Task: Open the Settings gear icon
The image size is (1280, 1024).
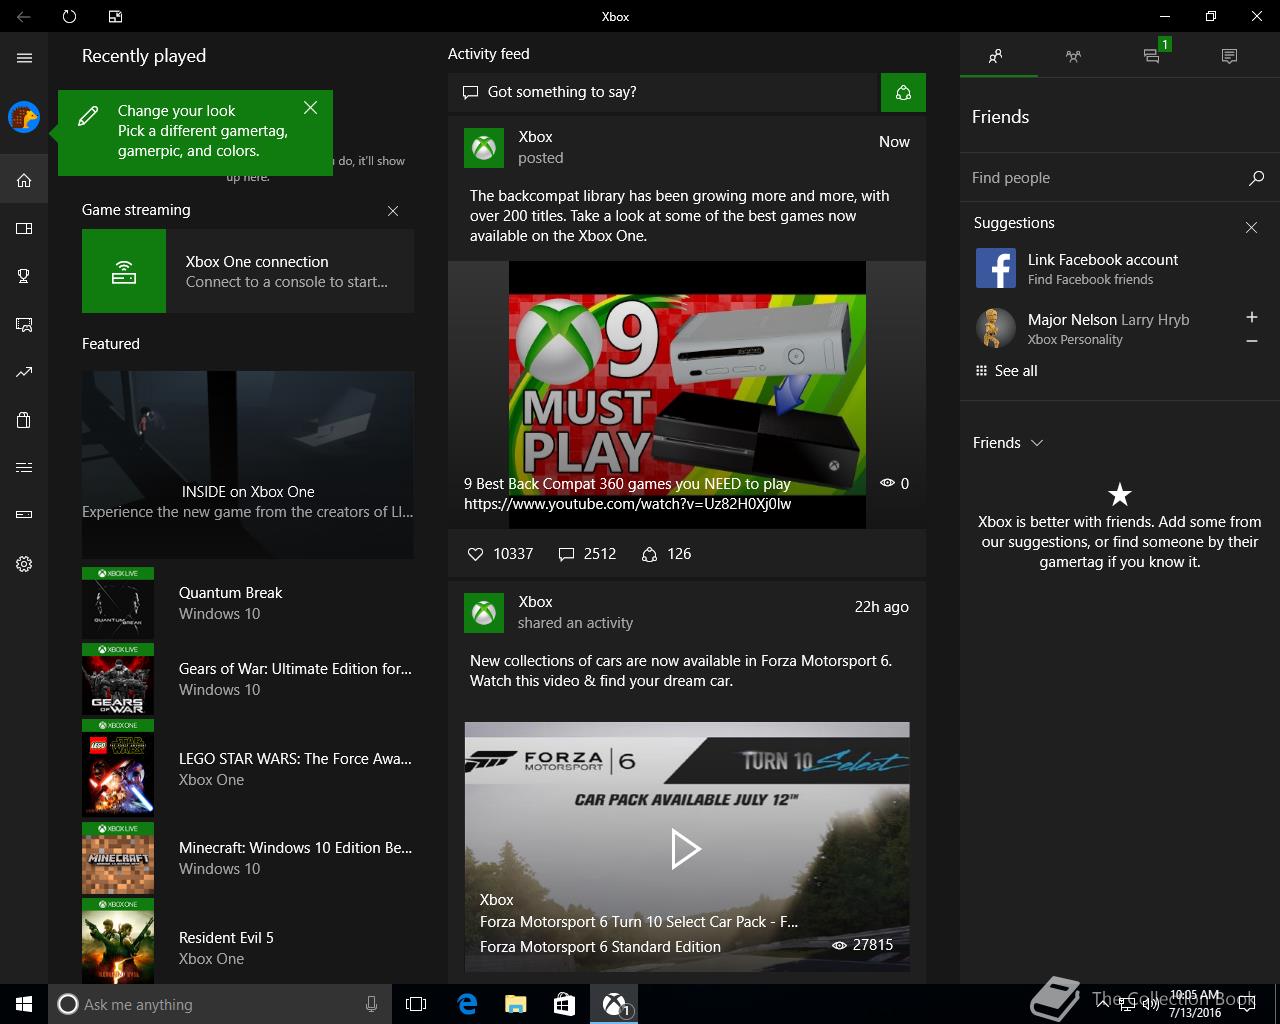Action: tap(24, 564)
